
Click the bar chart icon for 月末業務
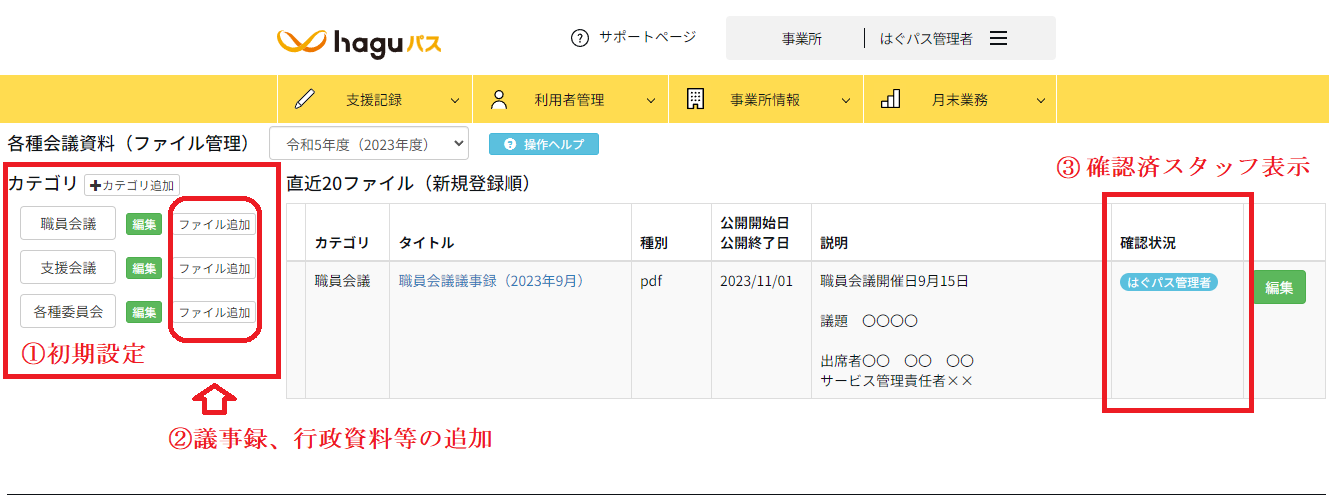890,99
